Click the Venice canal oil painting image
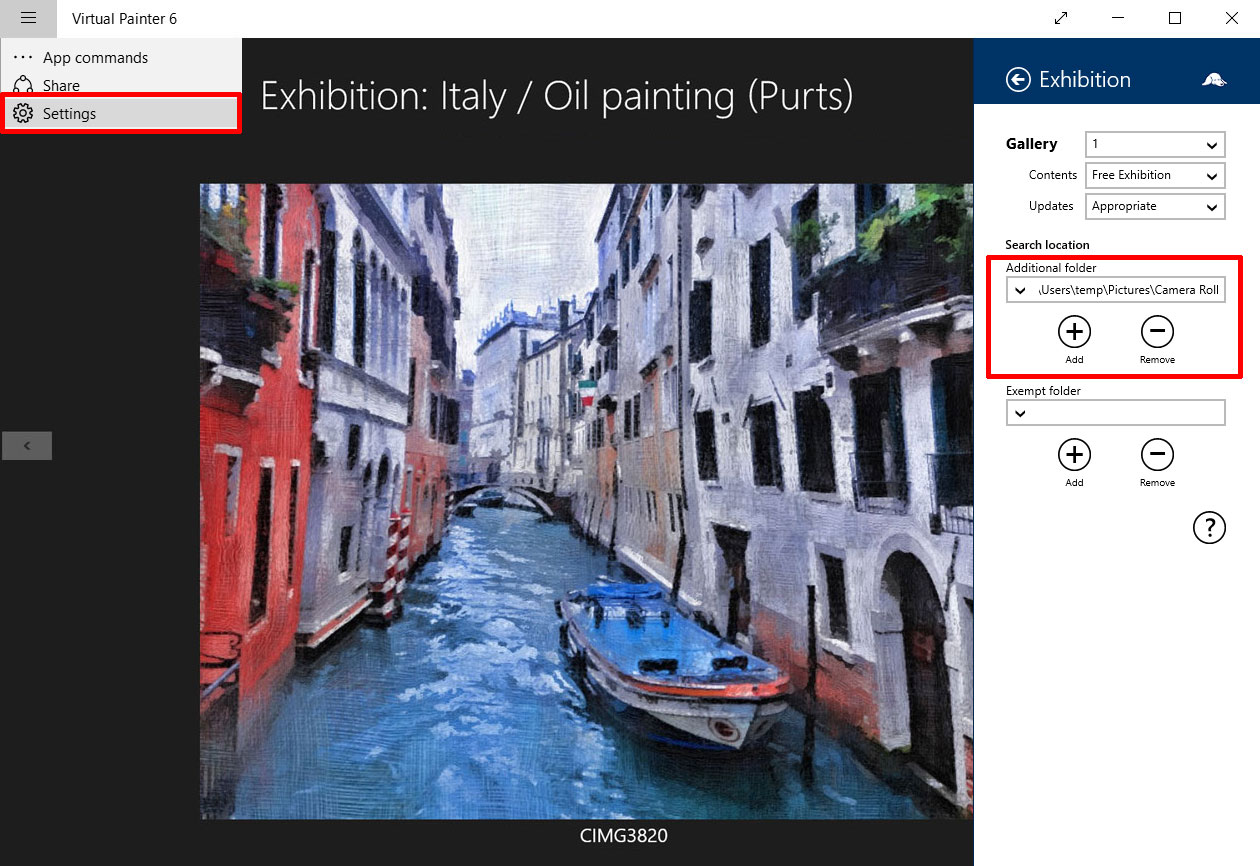Screen dimensions: 1260x866 tap(586, 501)
